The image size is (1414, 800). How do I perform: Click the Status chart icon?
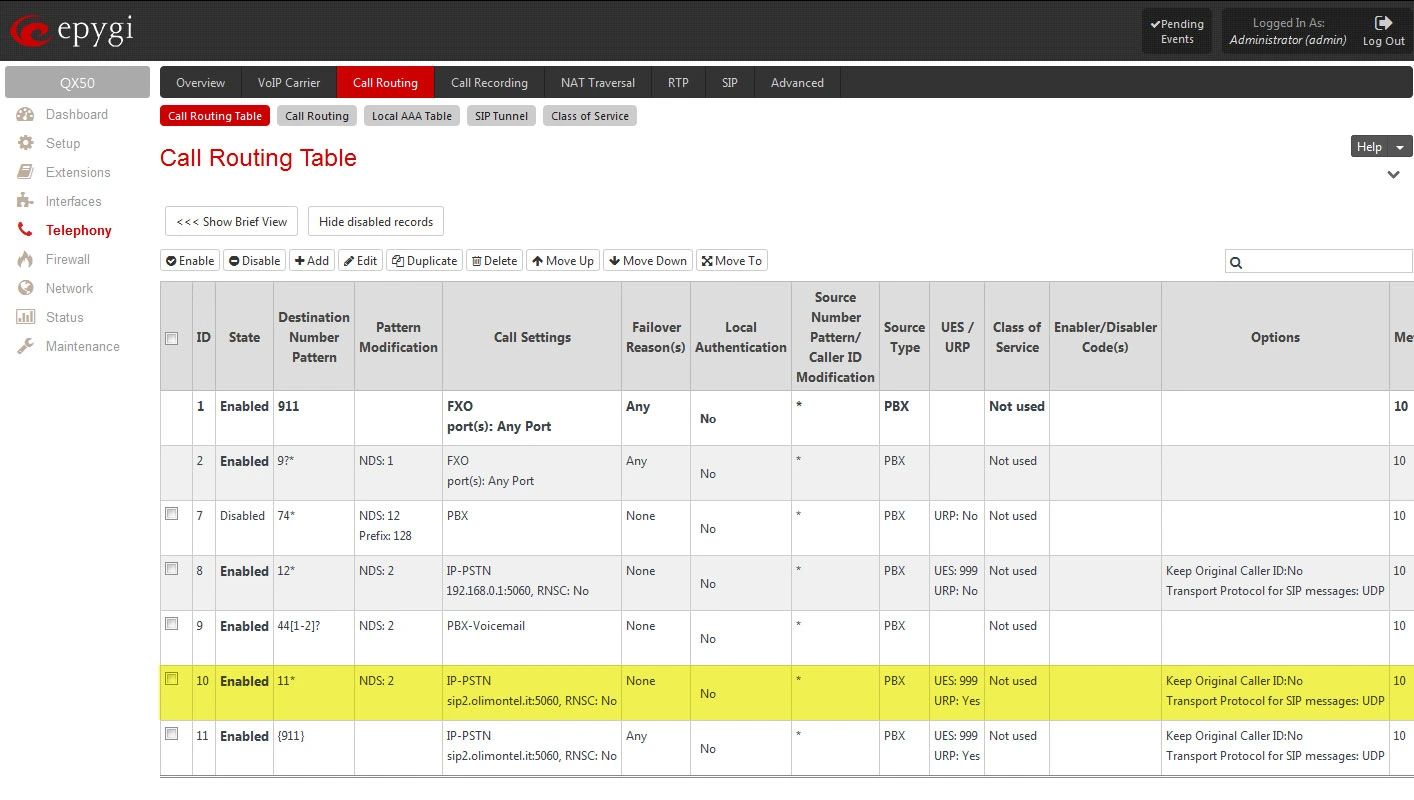(x=26, y=317)
